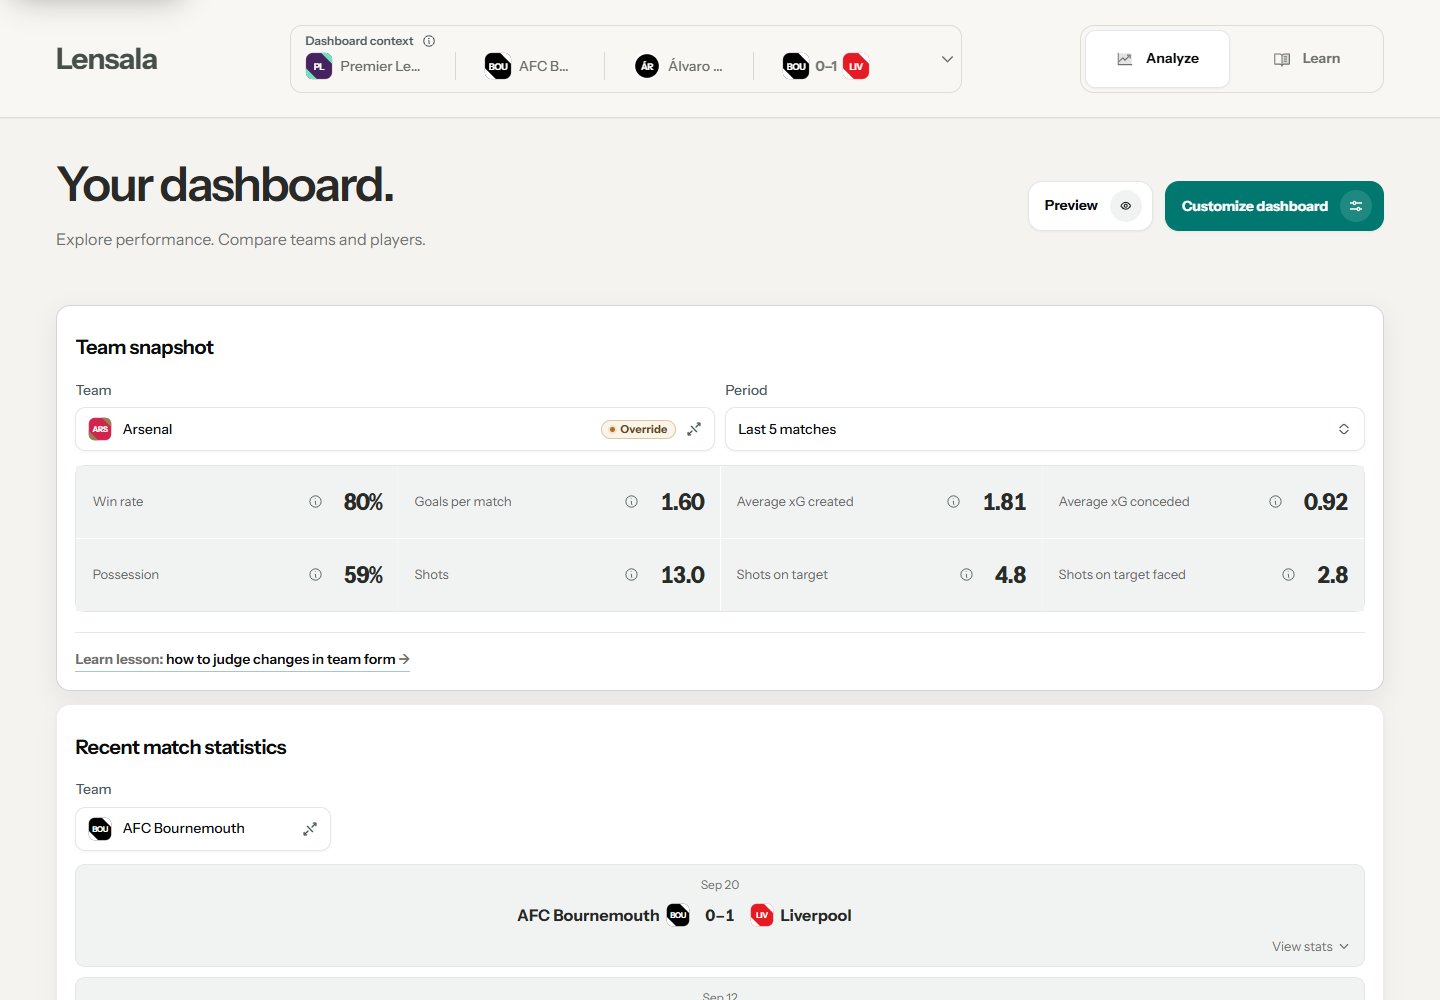Click the 2.8 shots on target faced value

pos(1333,575)
